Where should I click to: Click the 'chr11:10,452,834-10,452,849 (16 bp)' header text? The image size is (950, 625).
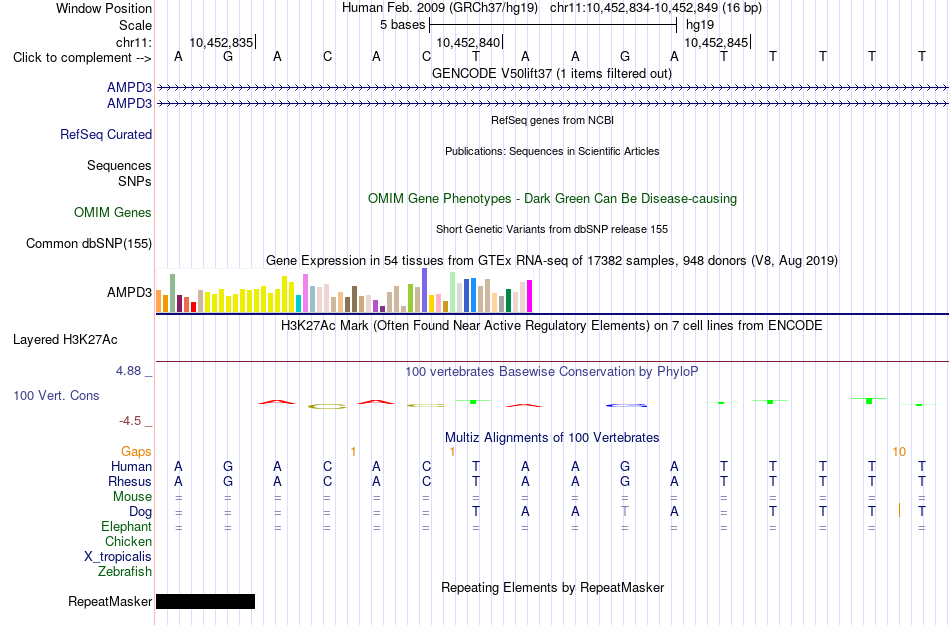656,8
